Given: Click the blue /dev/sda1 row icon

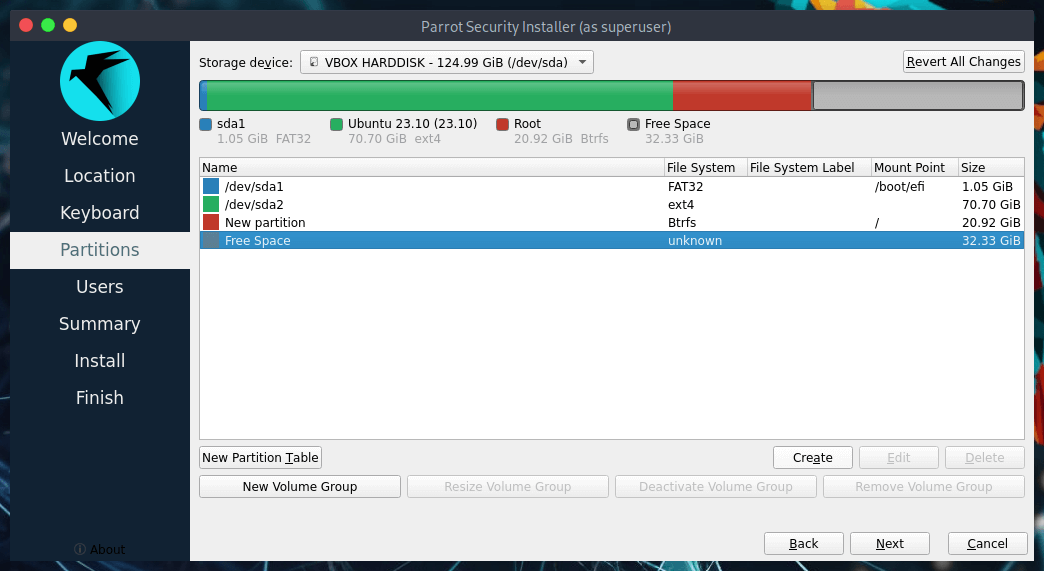Looking at the screenshot, I should click(210, 186).
